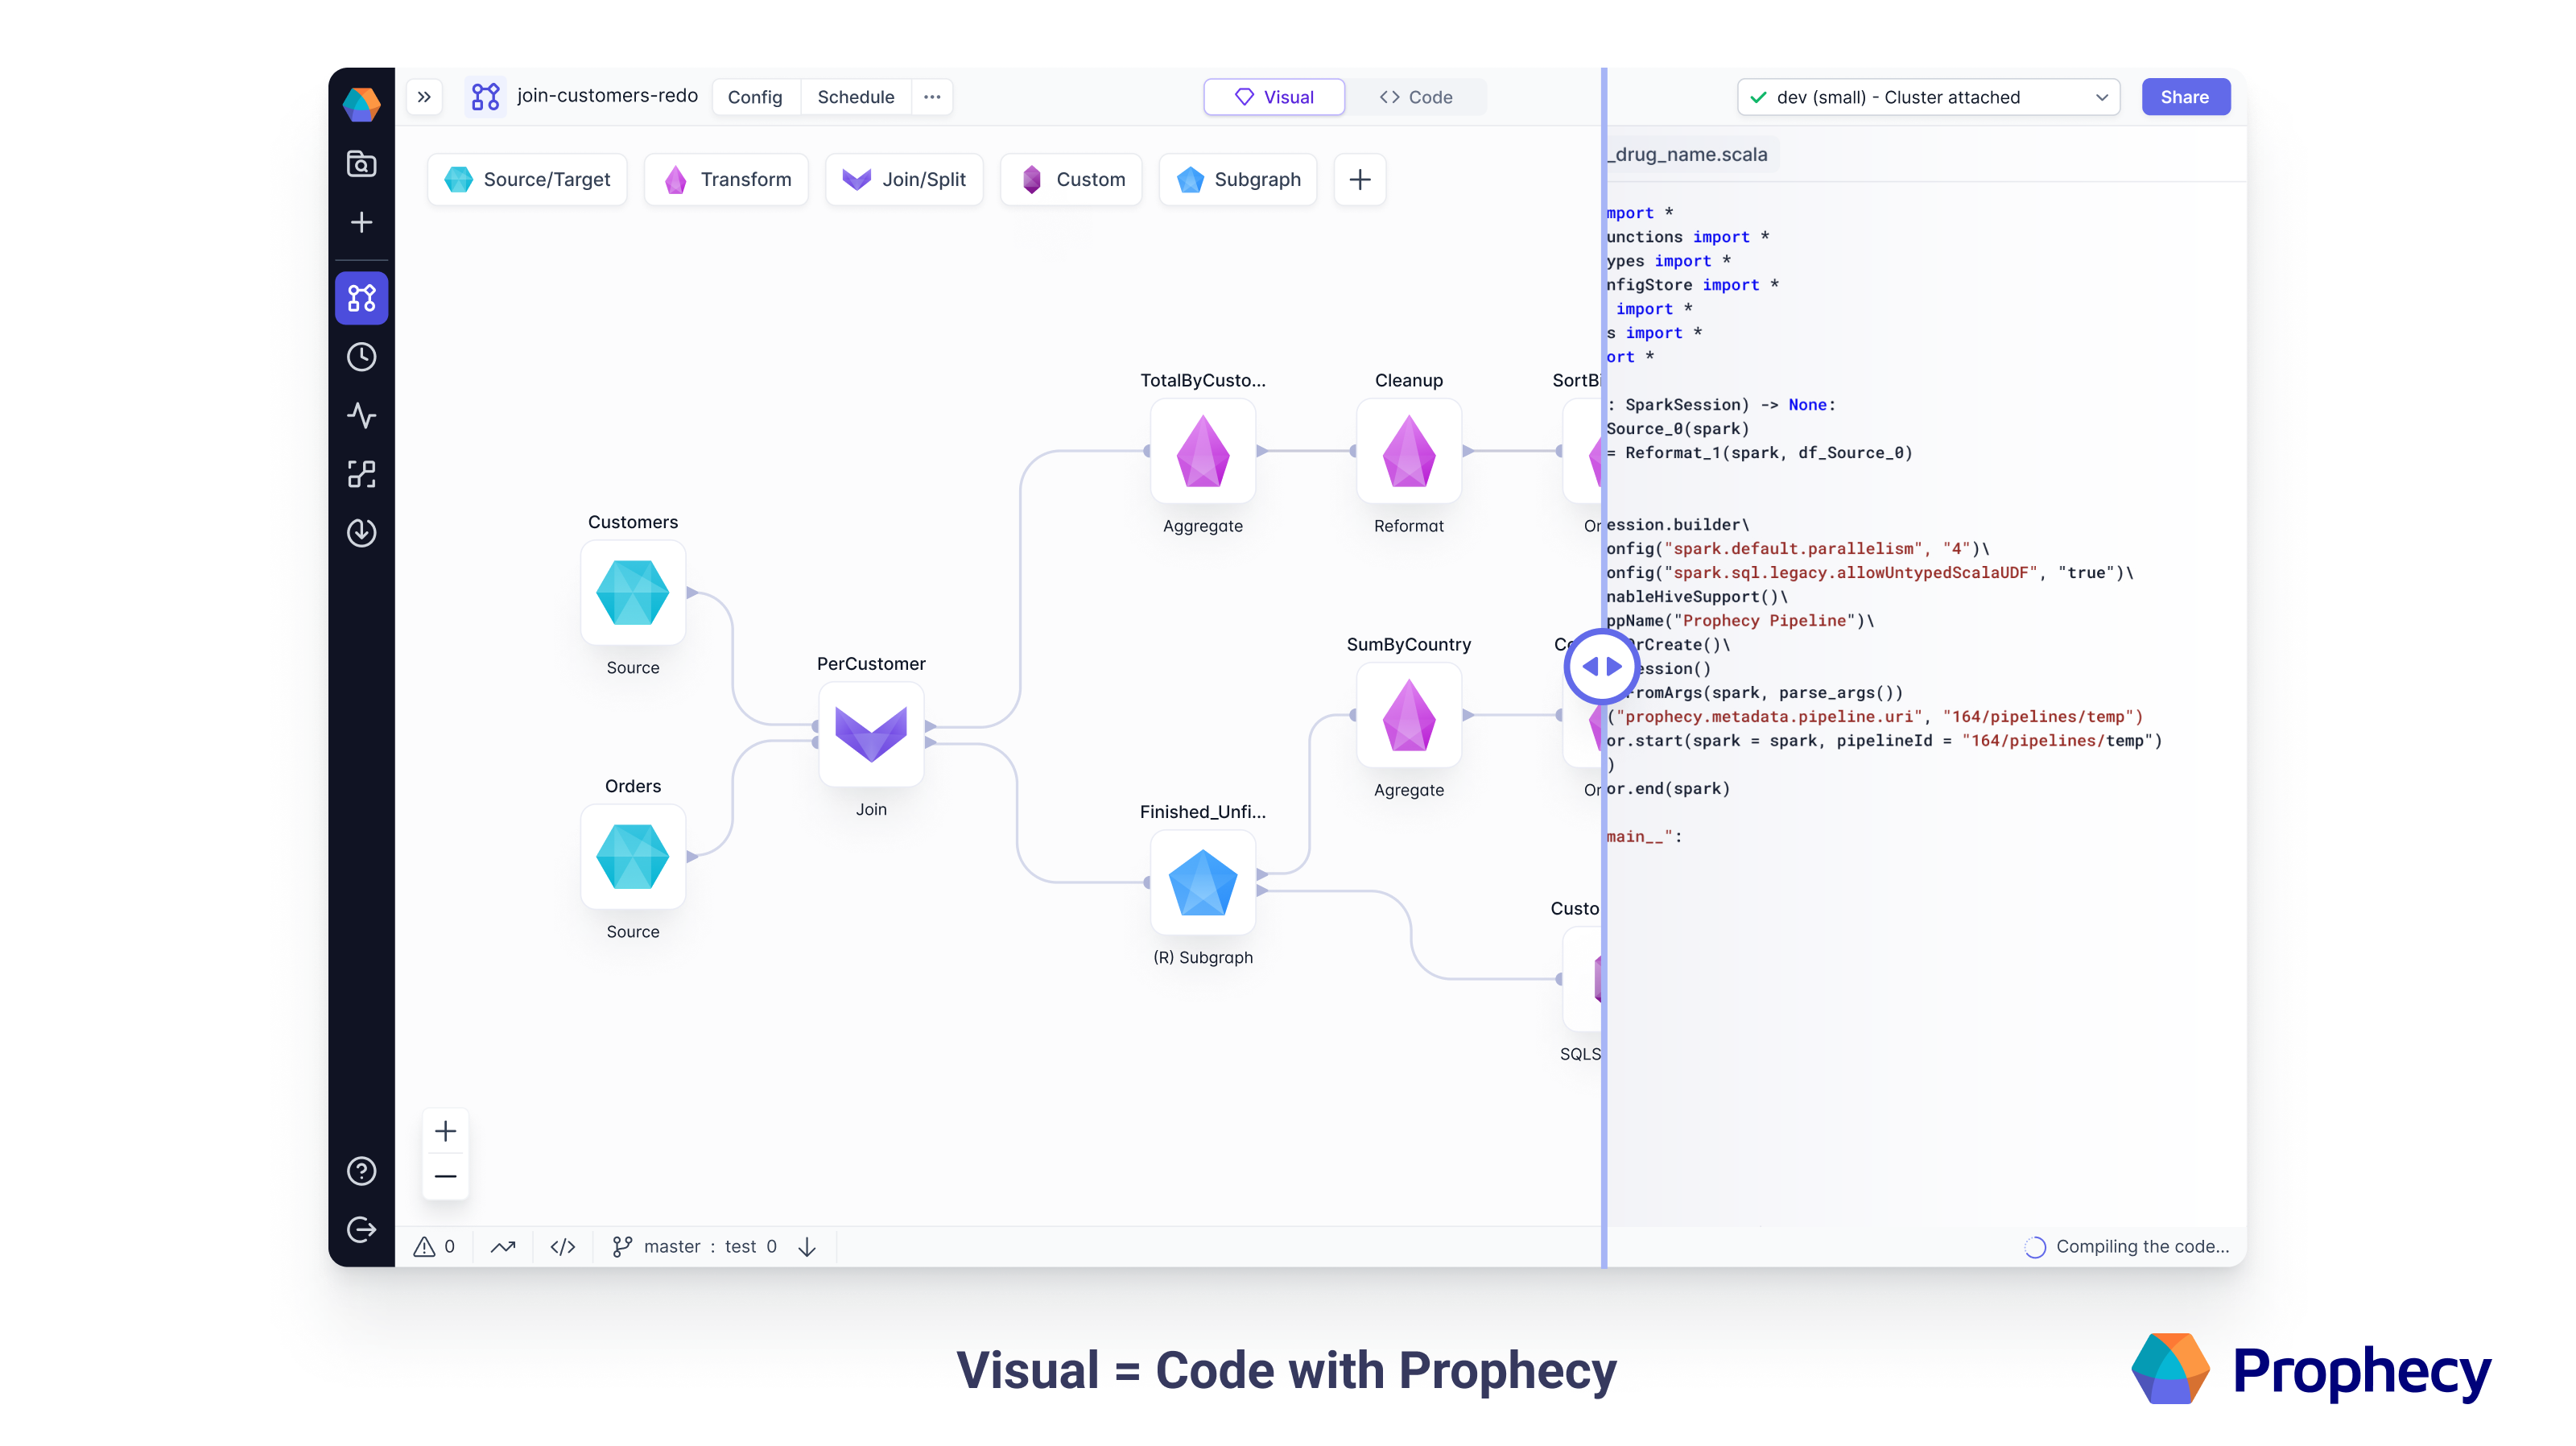This screenshot has height=1446, width=2576.
Task: Click the warning errors icon in status bar
Action: pos(424,1246)
